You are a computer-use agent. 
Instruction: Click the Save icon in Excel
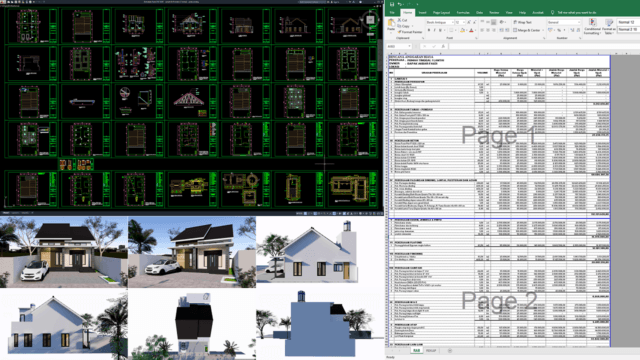(x=392, y=4)
